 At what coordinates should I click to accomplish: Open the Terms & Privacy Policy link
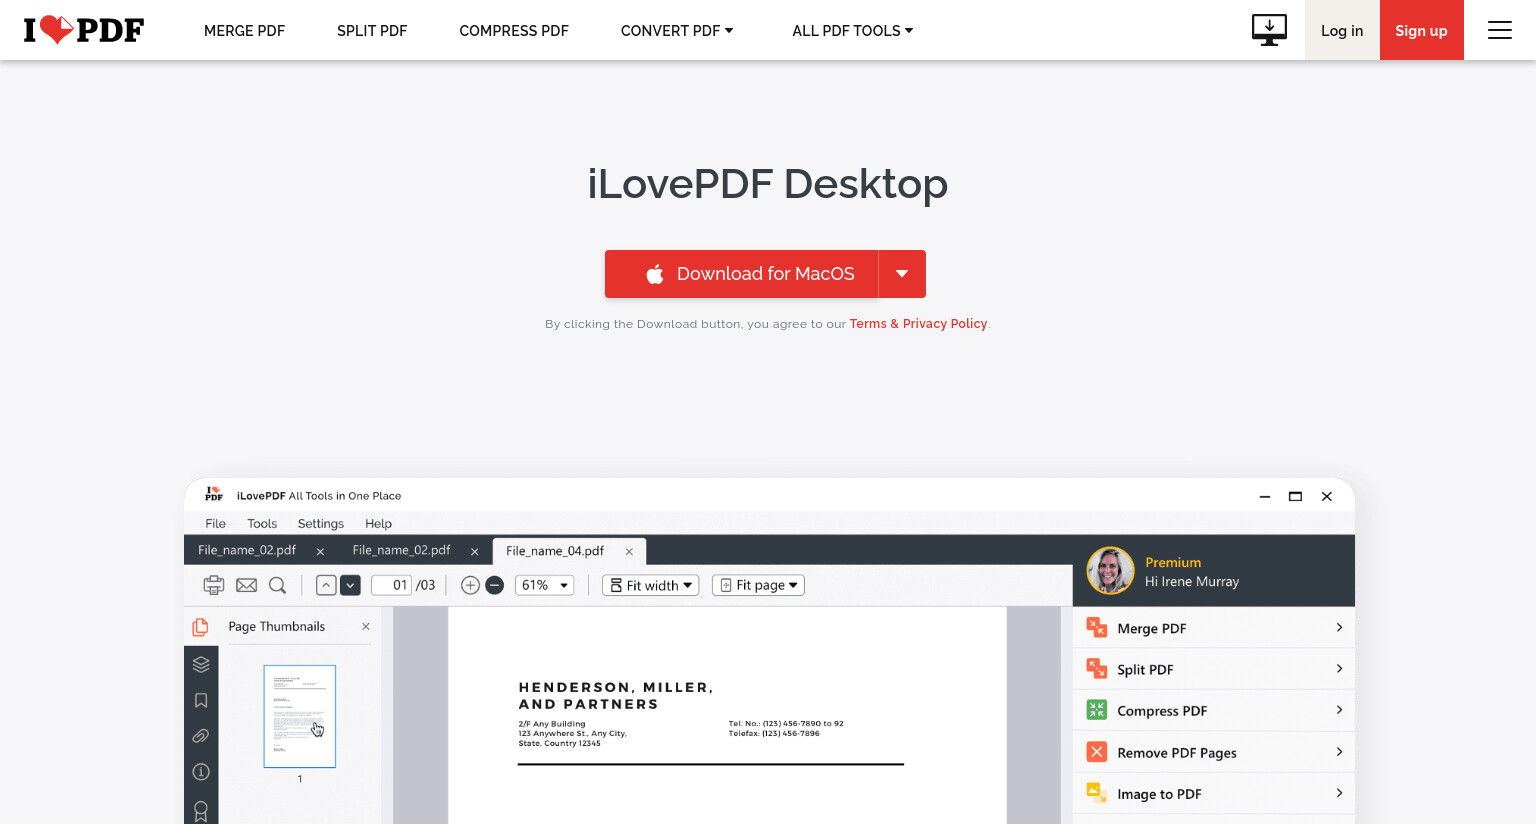[x=918, y=324]
